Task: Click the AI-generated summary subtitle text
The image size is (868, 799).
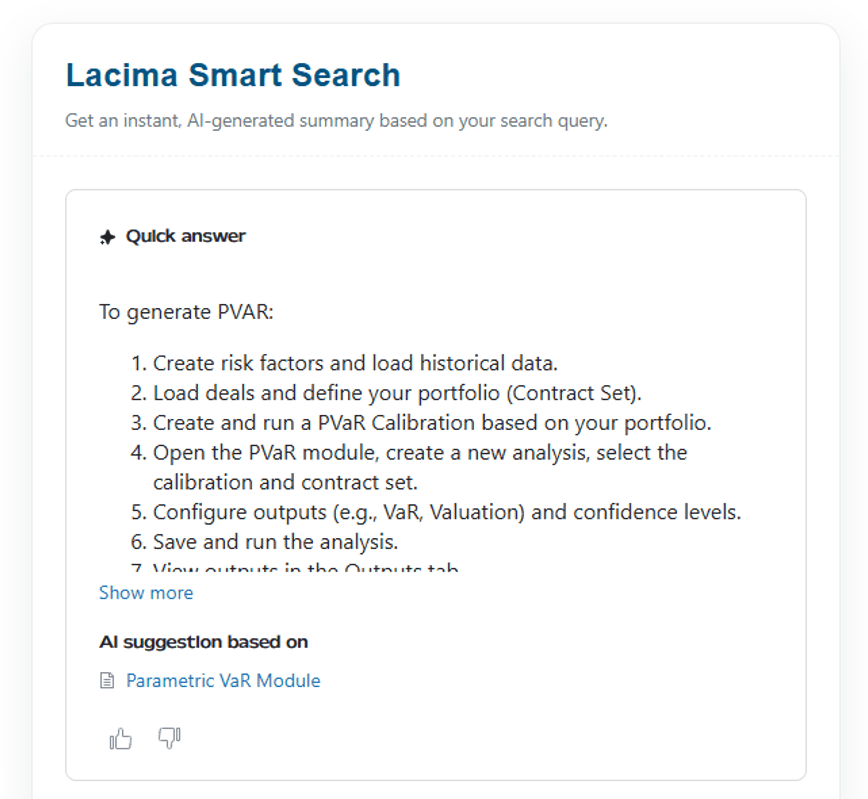Action: tap(336, 121)
